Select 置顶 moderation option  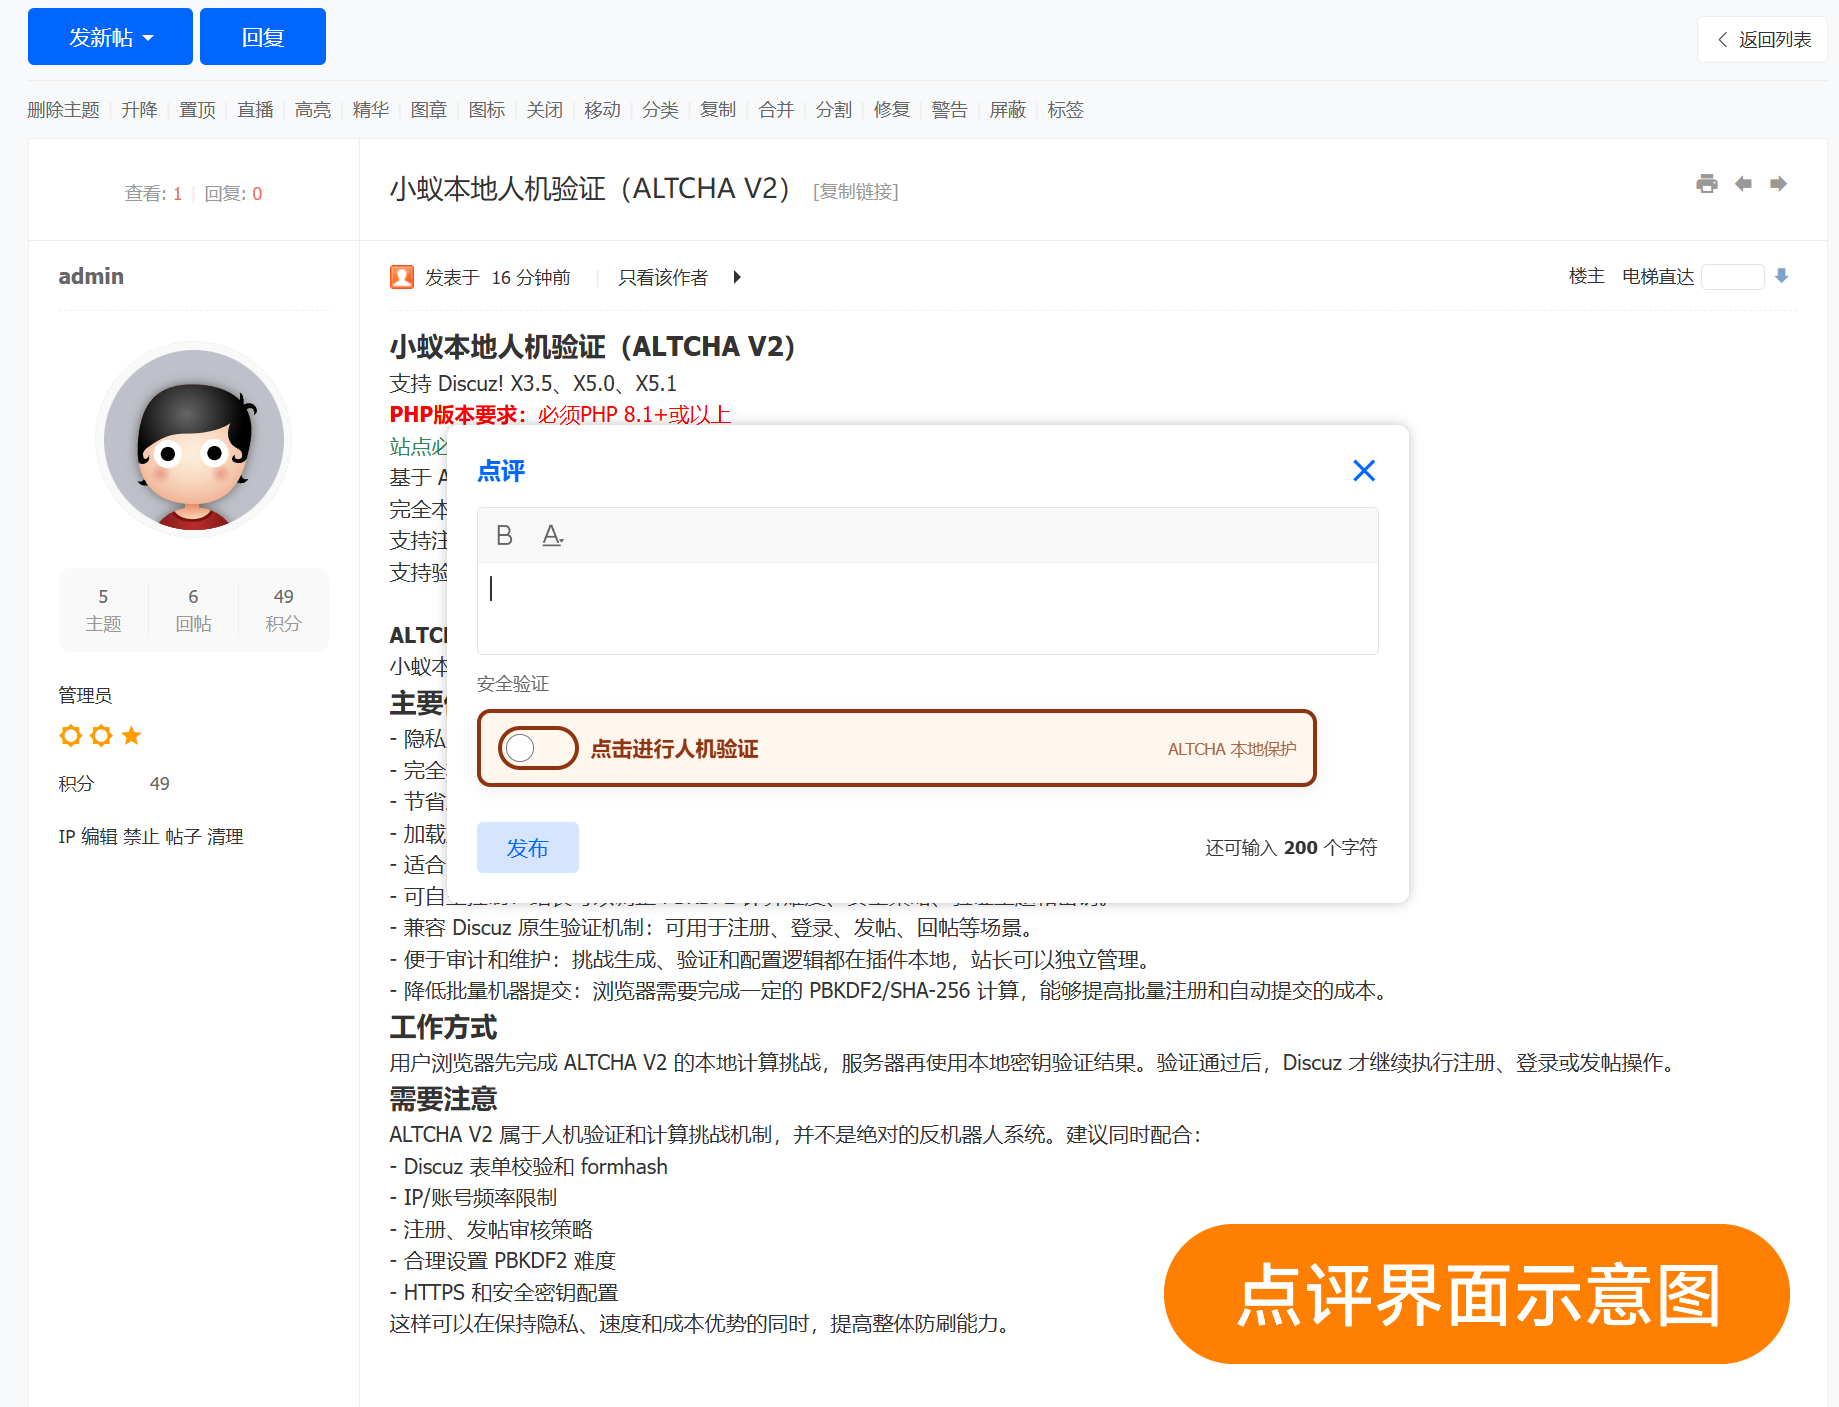(197, 110)
